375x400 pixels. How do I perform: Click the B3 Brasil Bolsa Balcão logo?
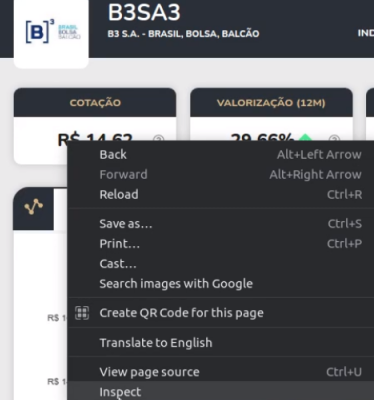(53, 32)
